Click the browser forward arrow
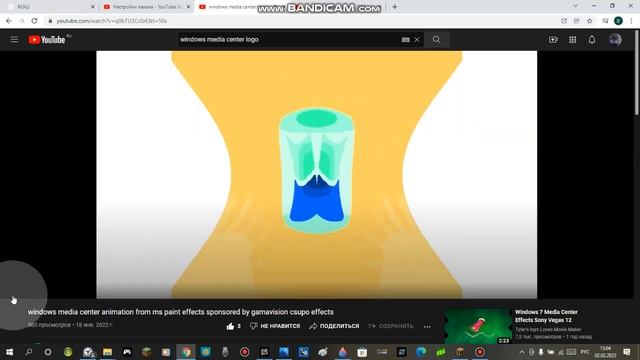 pyautogui.click(x=22, y=21)
